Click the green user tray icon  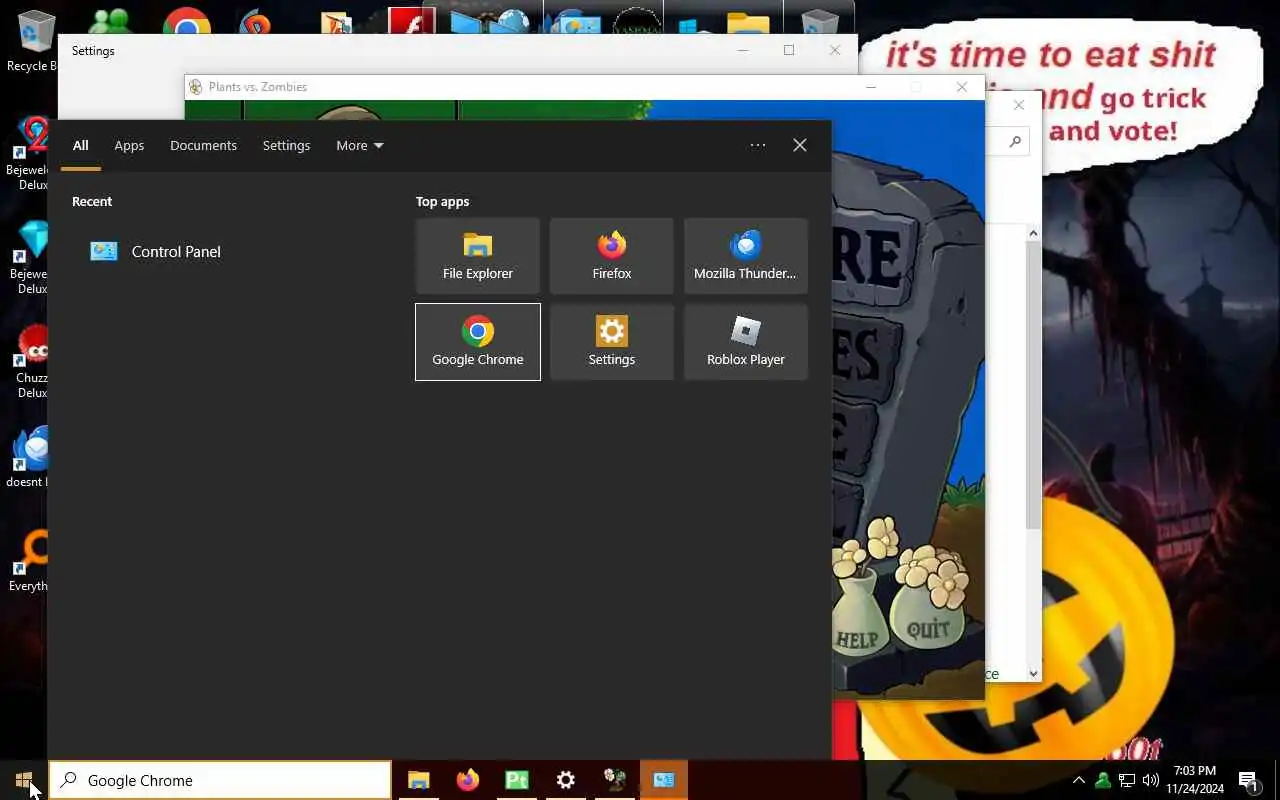click(x=1103, y=780)
